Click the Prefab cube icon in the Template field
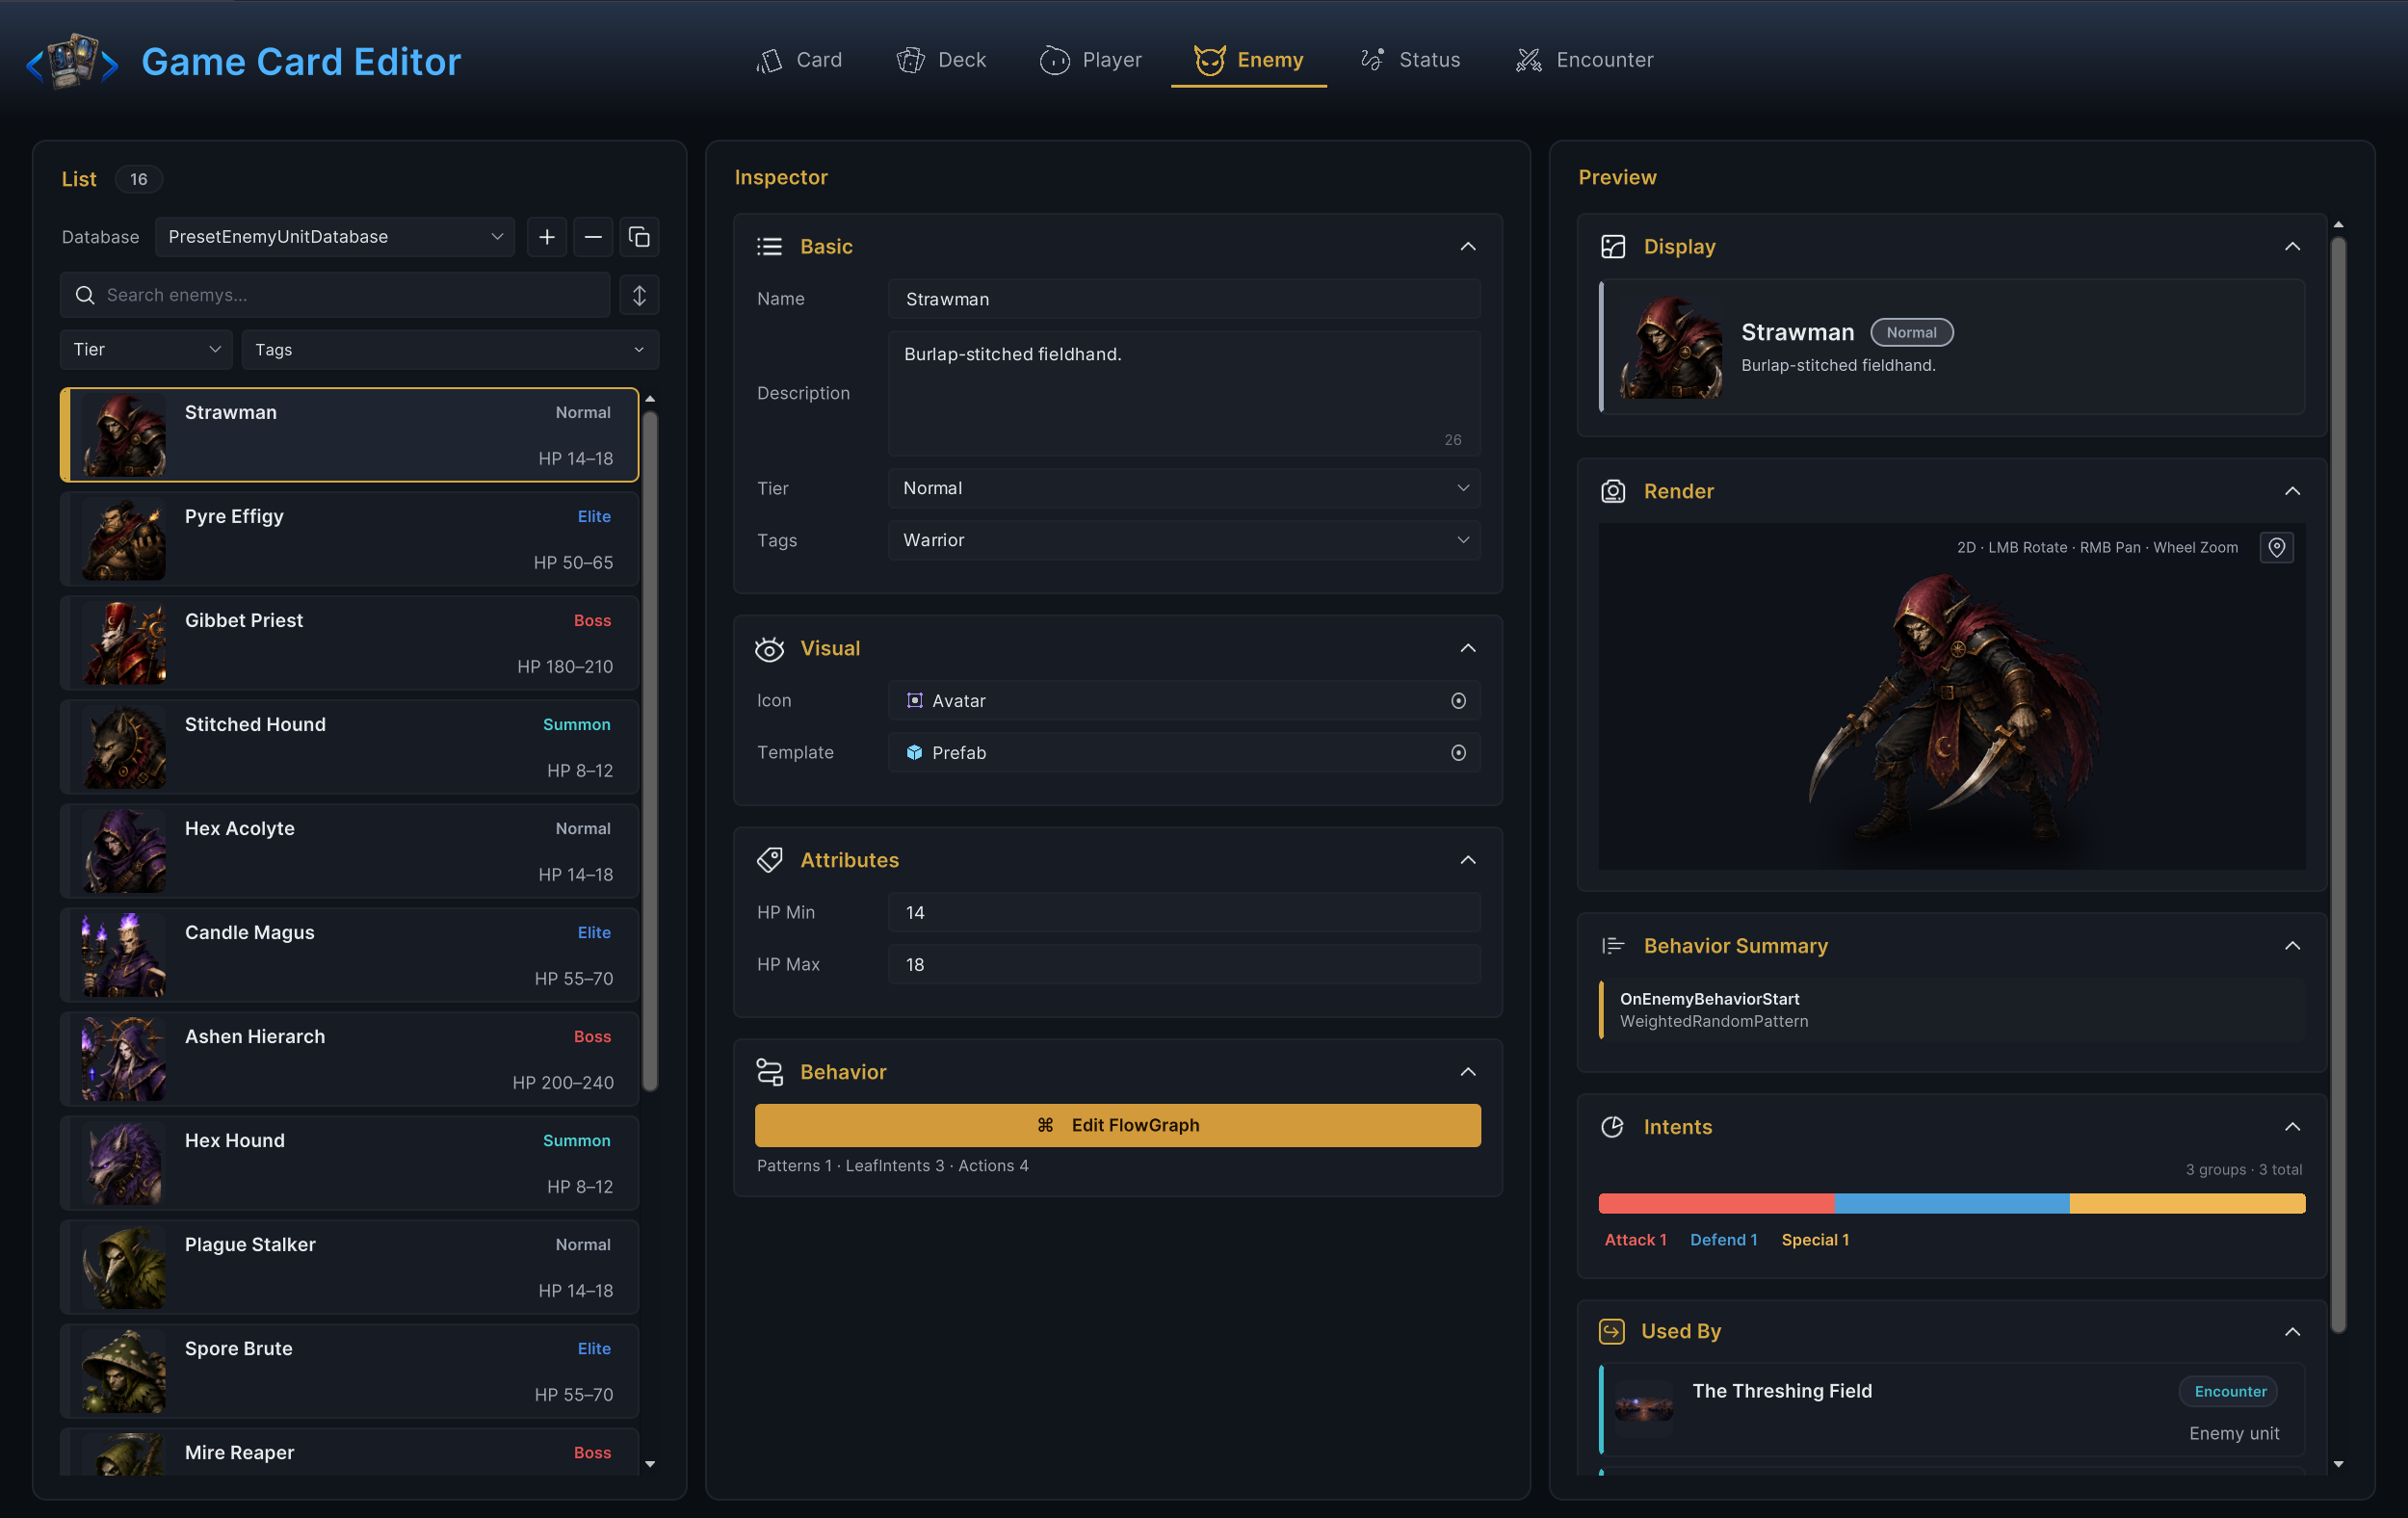Viewport: 2408px width, 1518px height. [x=914, y=753]
